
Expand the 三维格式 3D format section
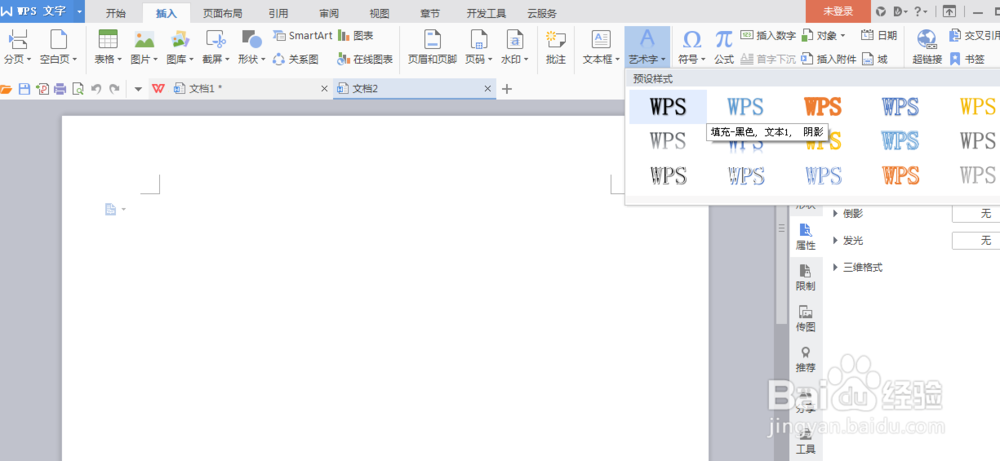835,267
